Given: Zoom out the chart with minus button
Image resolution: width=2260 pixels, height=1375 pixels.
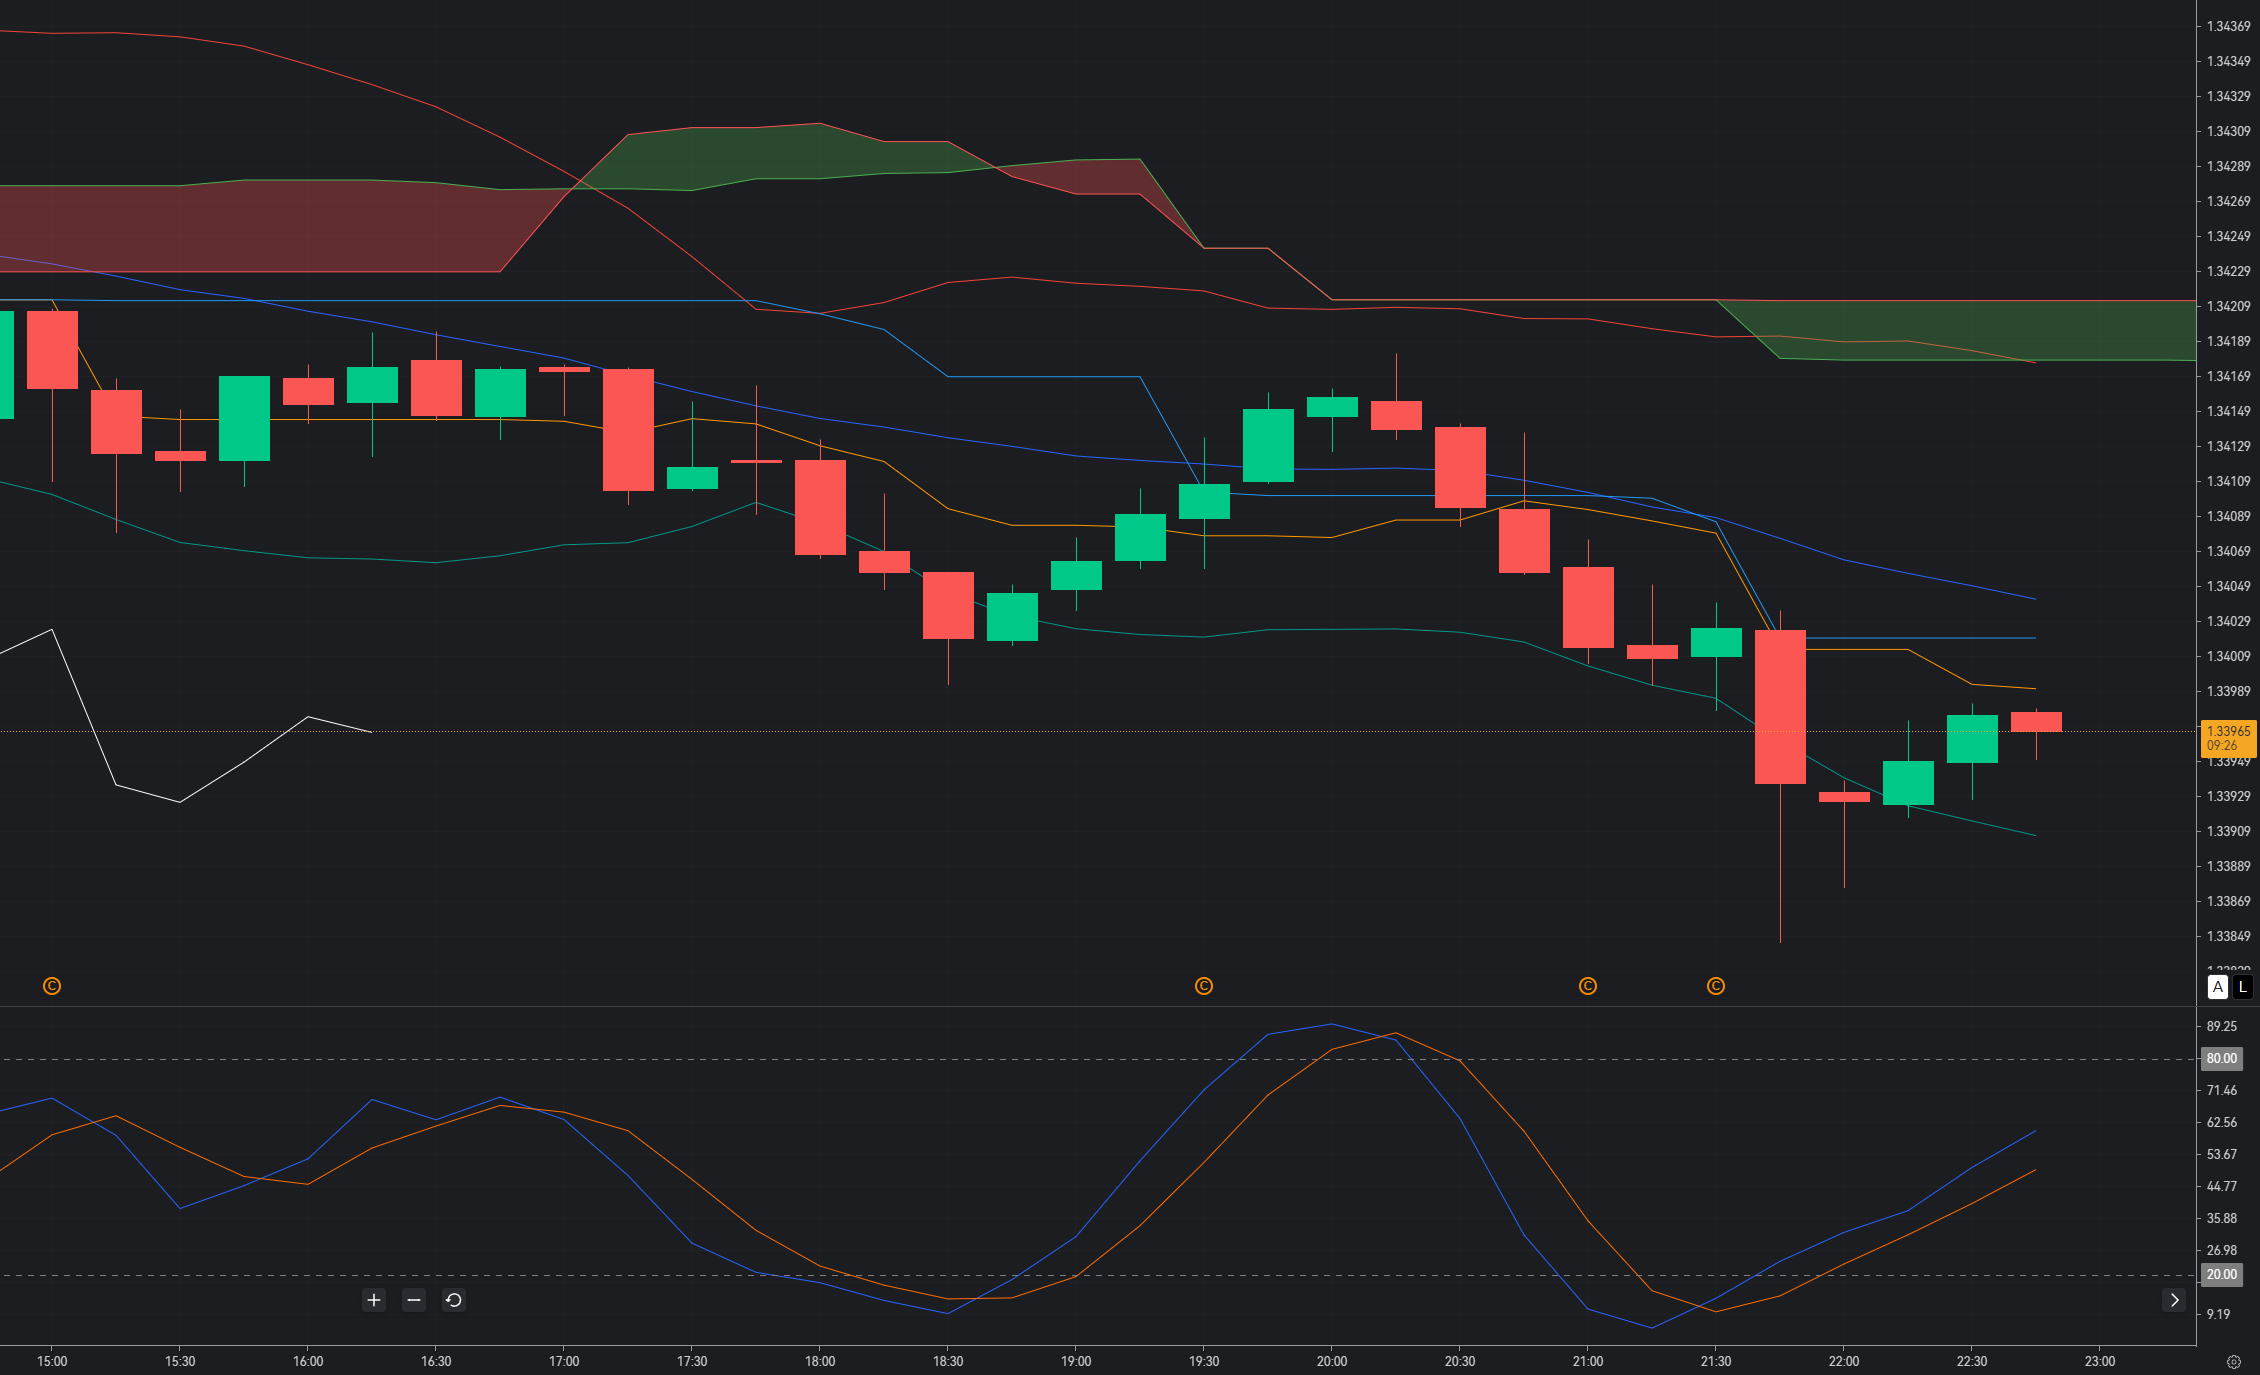Looking at the screenshot, I should [x=414, y=1300].
